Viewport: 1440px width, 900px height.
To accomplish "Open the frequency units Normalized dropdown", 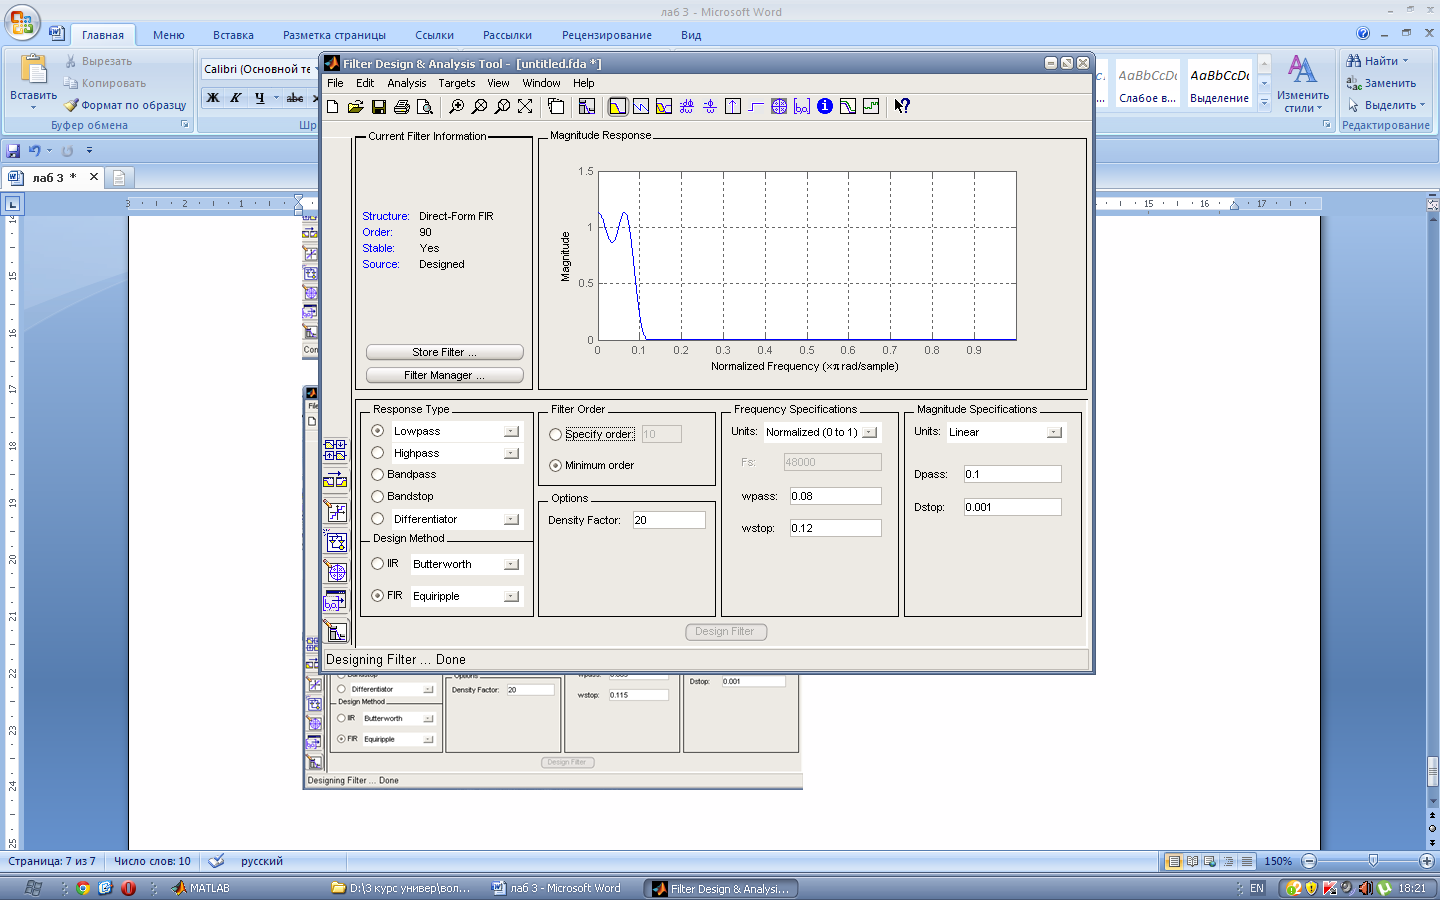I will pyautogui.click(x=869, y=432).
